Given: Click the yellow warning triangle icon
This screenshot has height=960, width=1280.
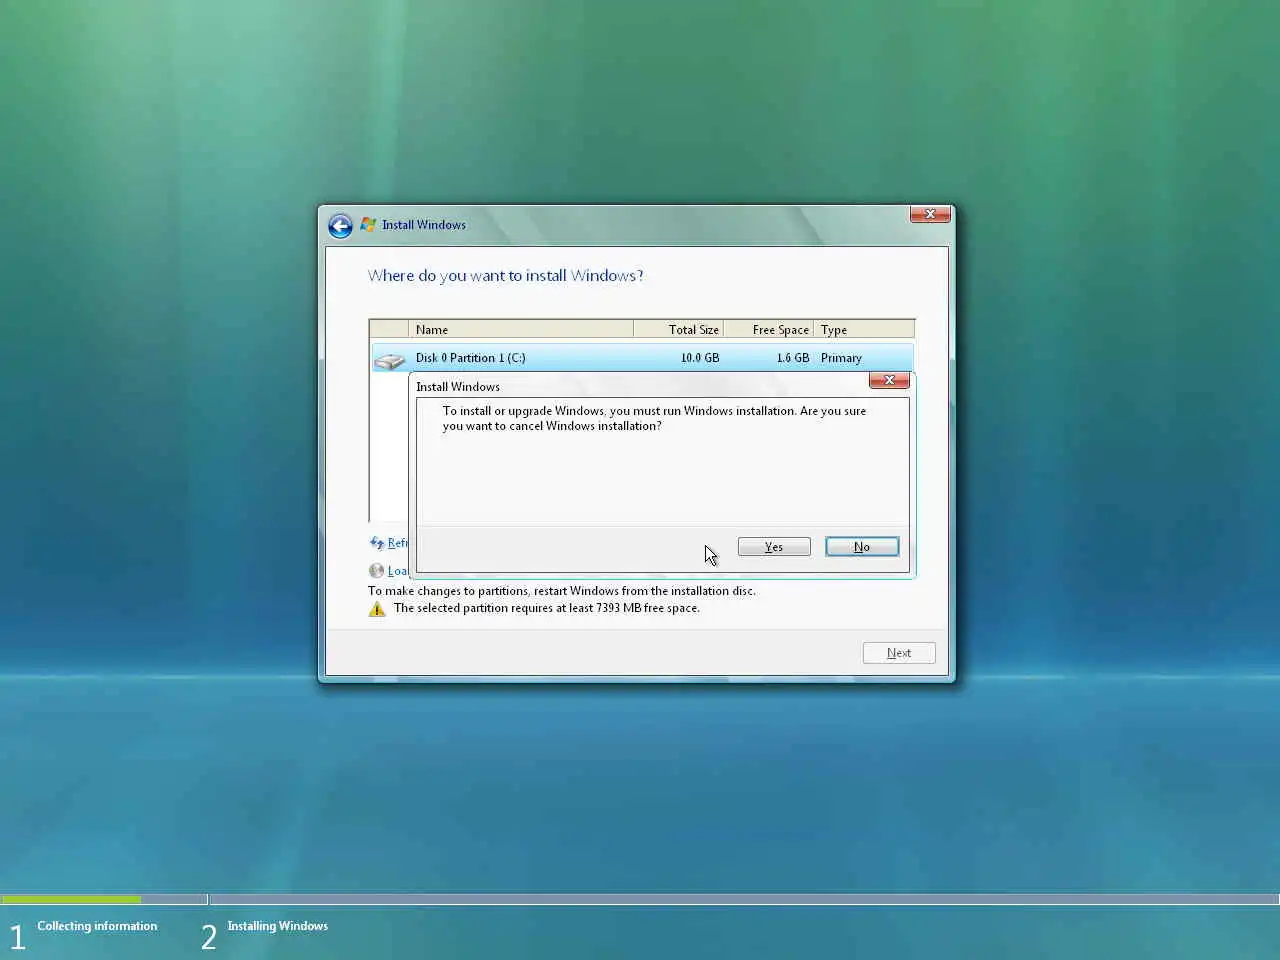Looking at the screenshot, I should [377, 608].
